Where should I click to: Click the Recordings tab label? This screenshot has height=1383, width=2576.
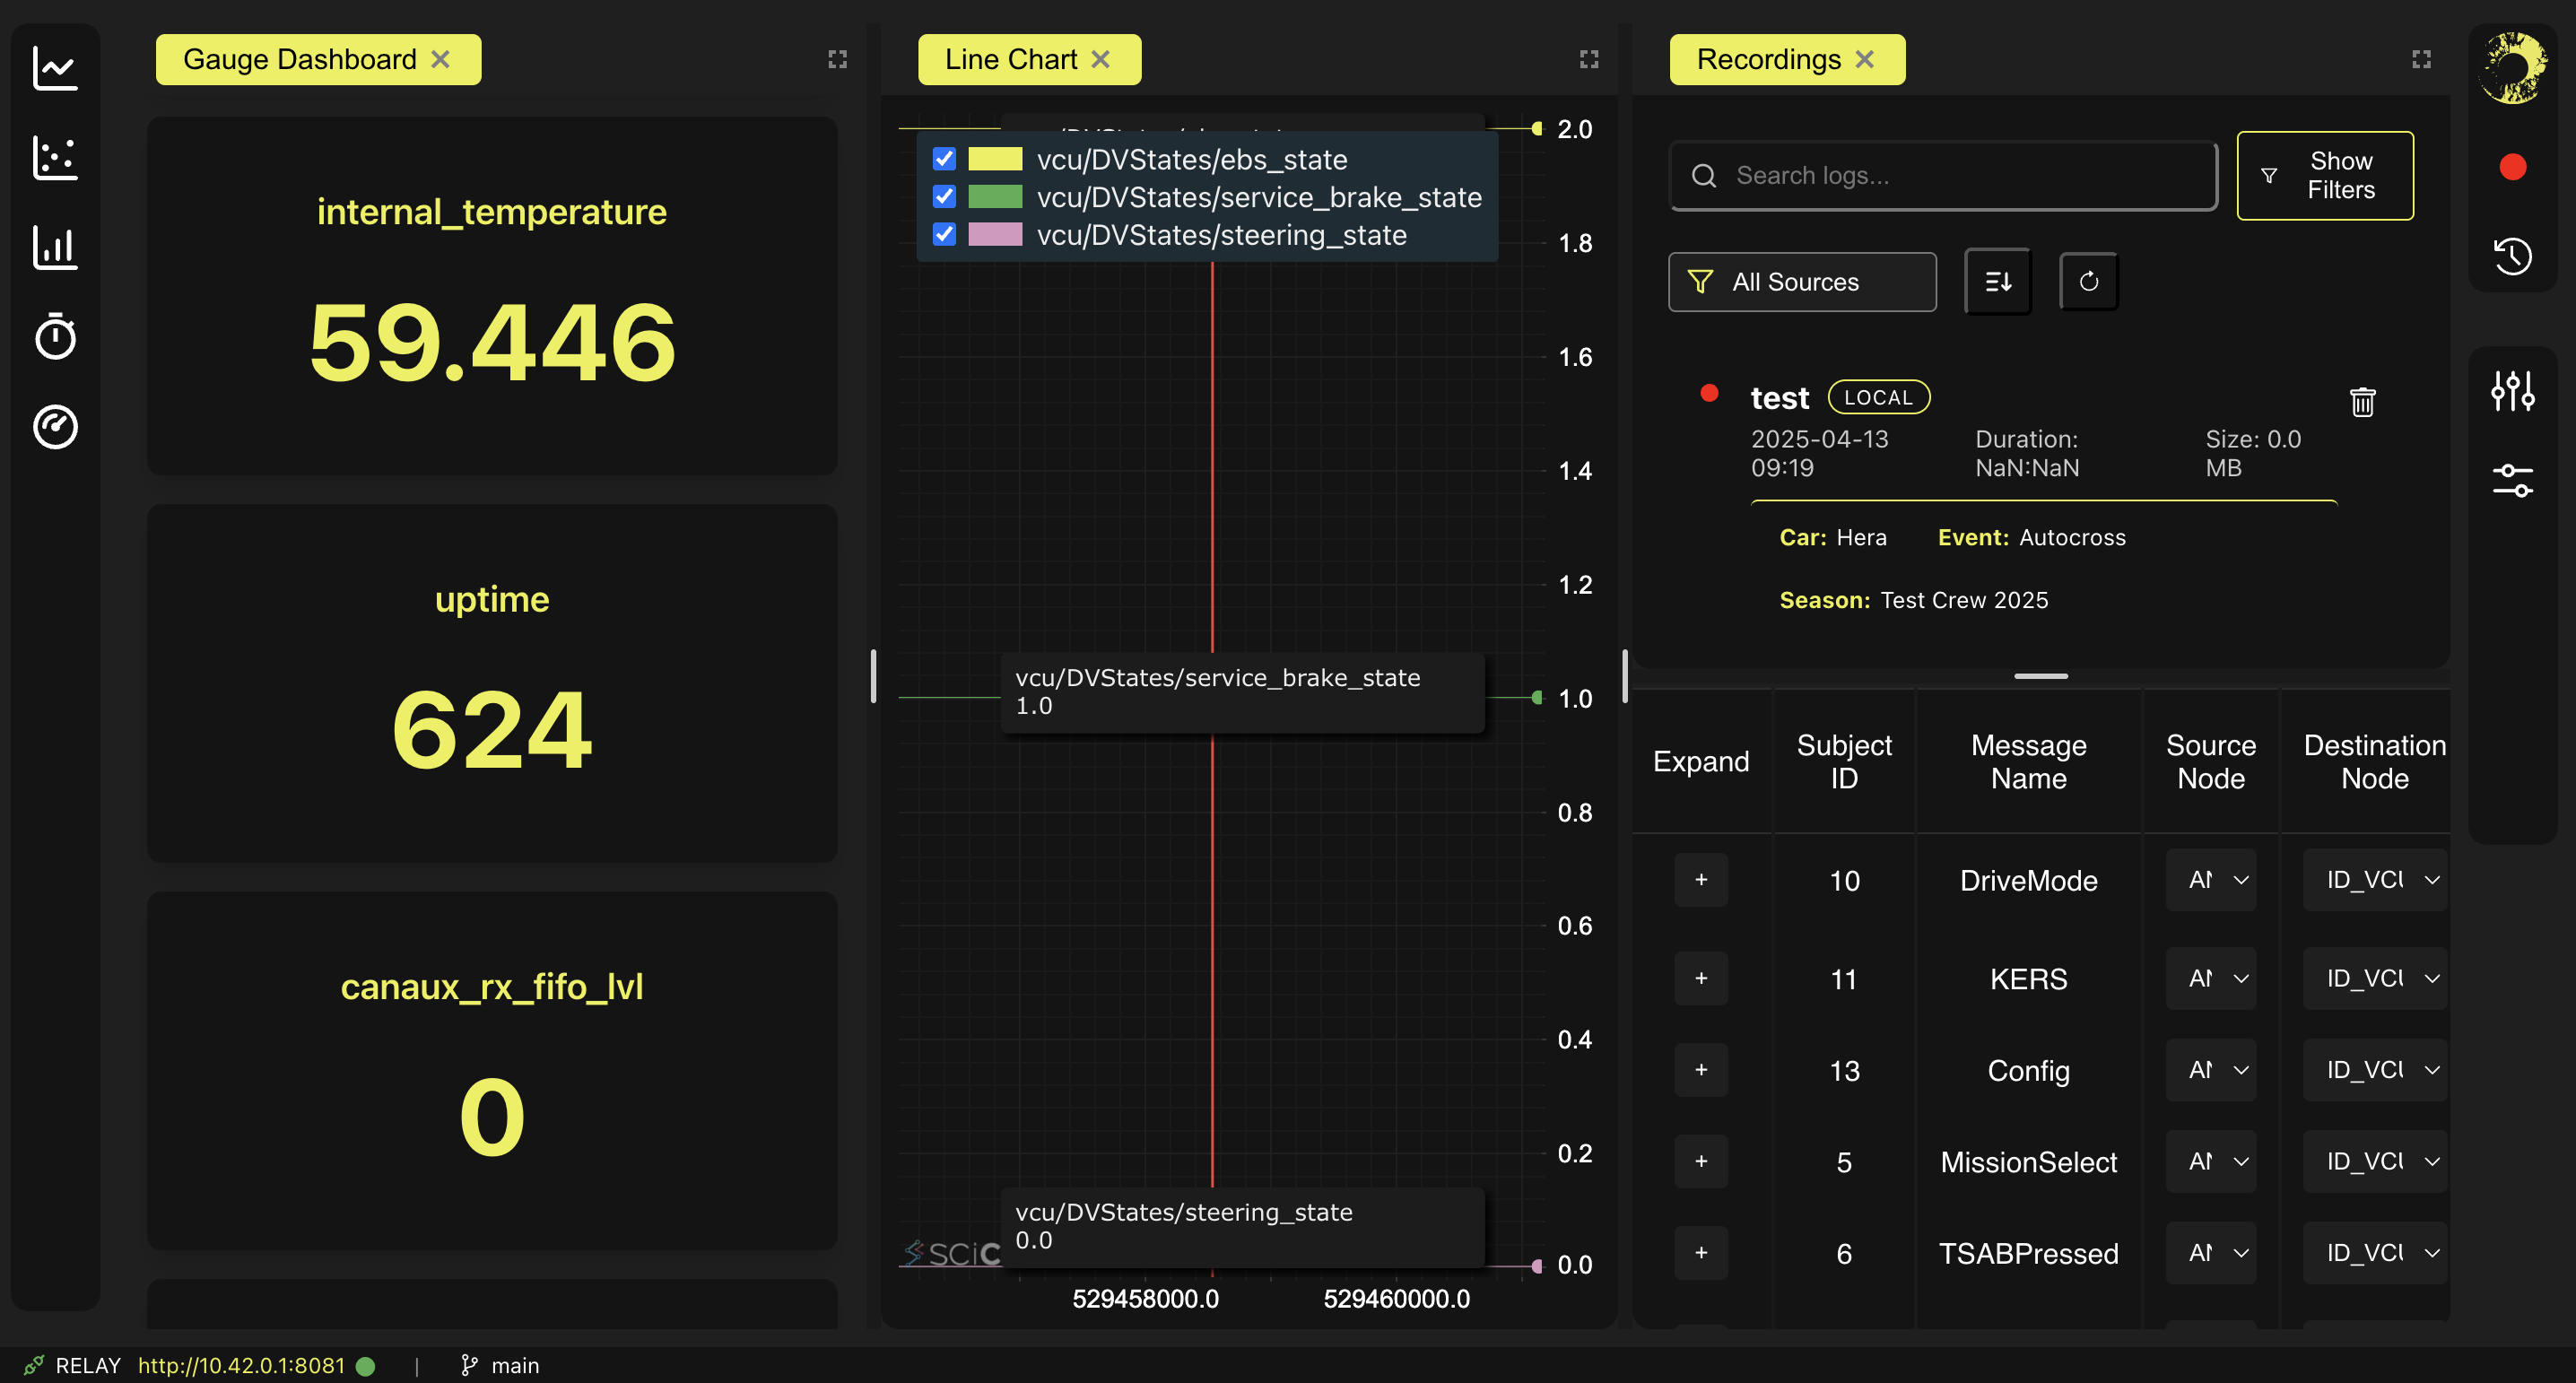click(1768, 59)
